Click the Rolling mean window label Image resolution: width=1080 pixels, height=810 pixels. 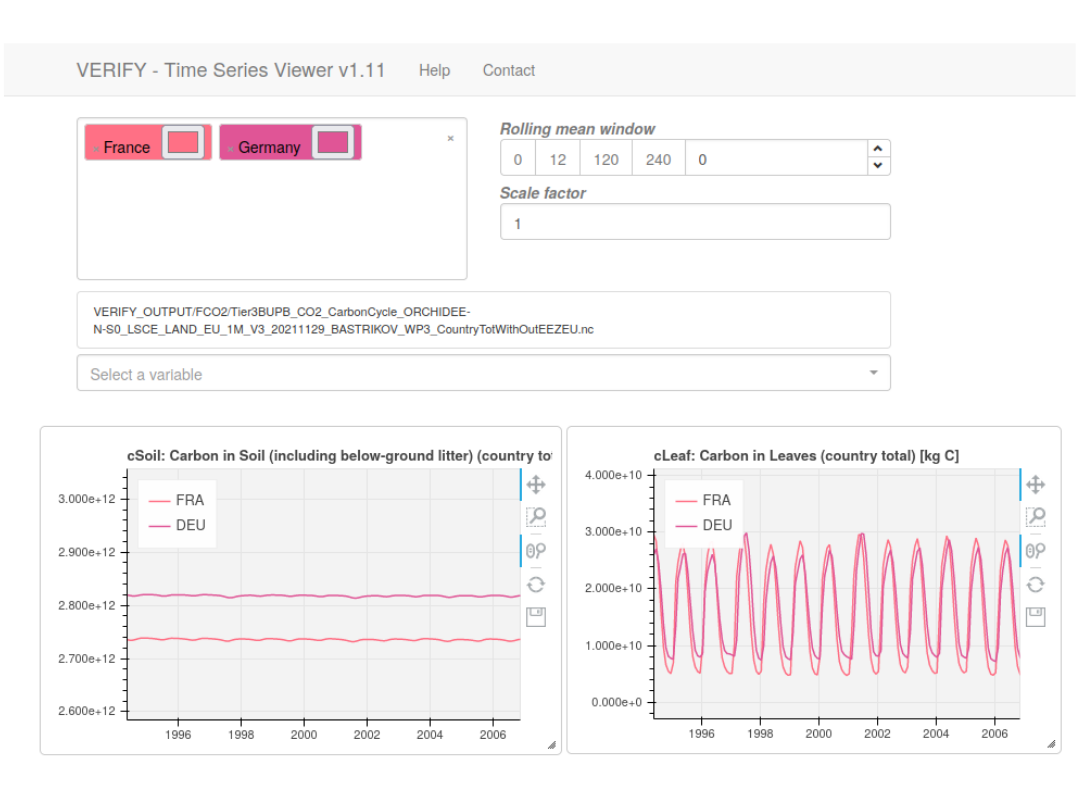(x=577, y=129)
